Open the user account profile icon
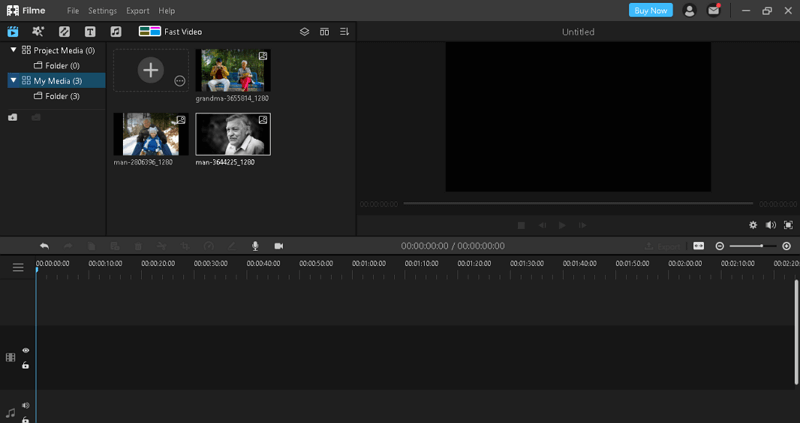Image resolution: width=800 pixels, height=423 pixels. [689, 10]
